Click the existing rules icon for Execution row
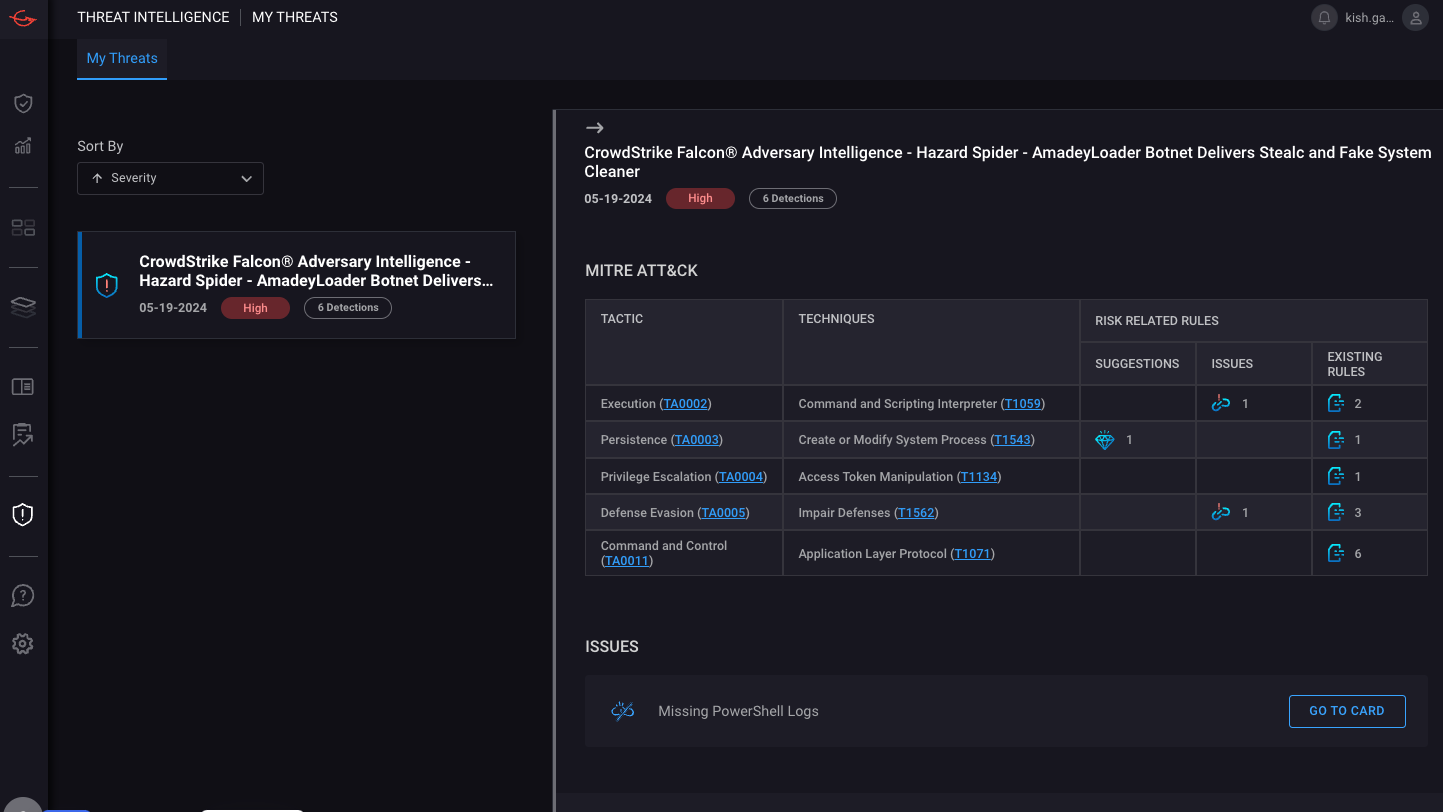The width and height of the screenshot is (1443, 812). (1335, 404)
